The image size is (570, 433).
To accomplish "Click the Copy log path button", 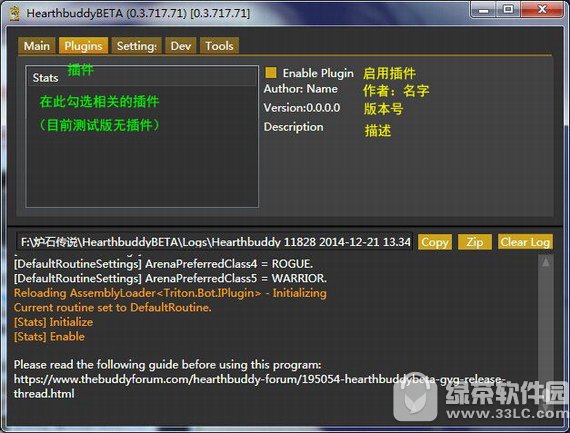I will click(435, 242).
